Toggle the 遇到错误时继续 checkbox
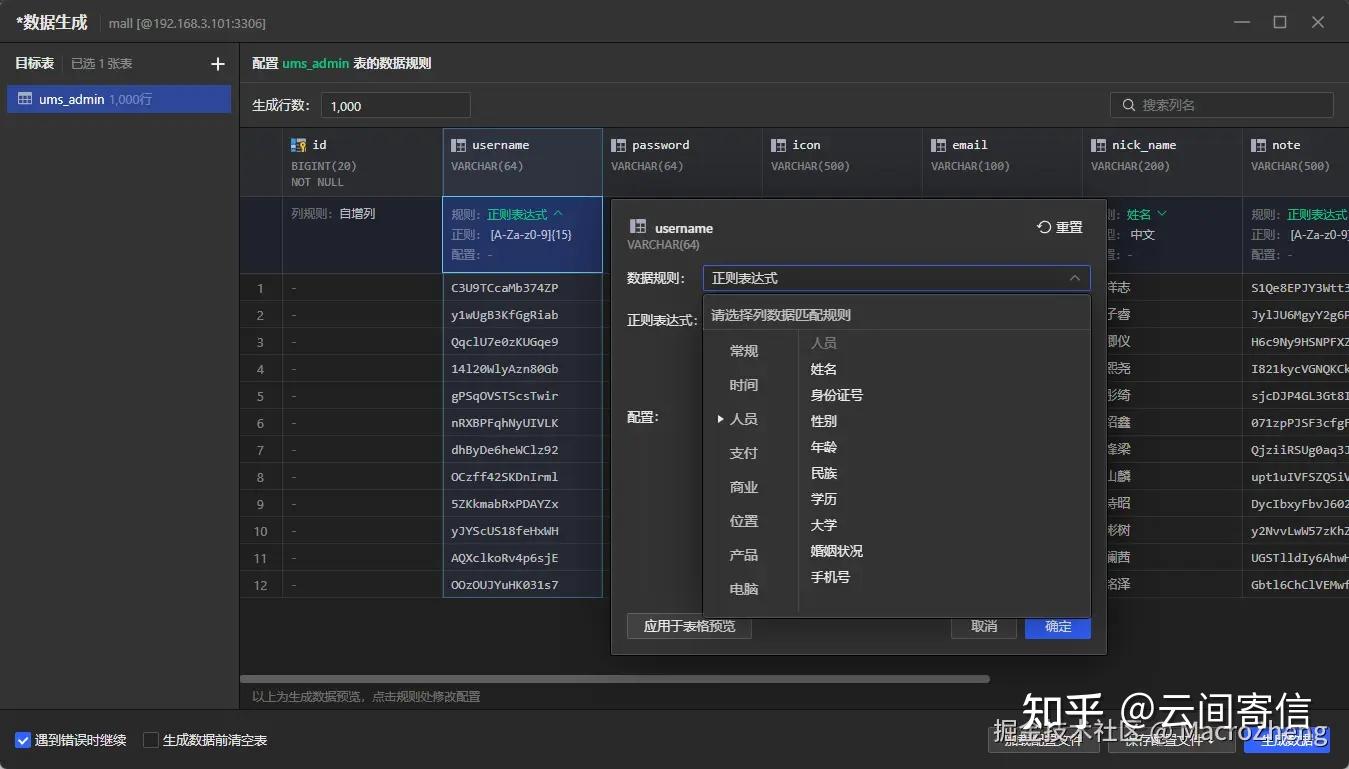Image resolution: width=1349 pixels, height=769 pixels. pyautogui.click(x=23, y=740)
